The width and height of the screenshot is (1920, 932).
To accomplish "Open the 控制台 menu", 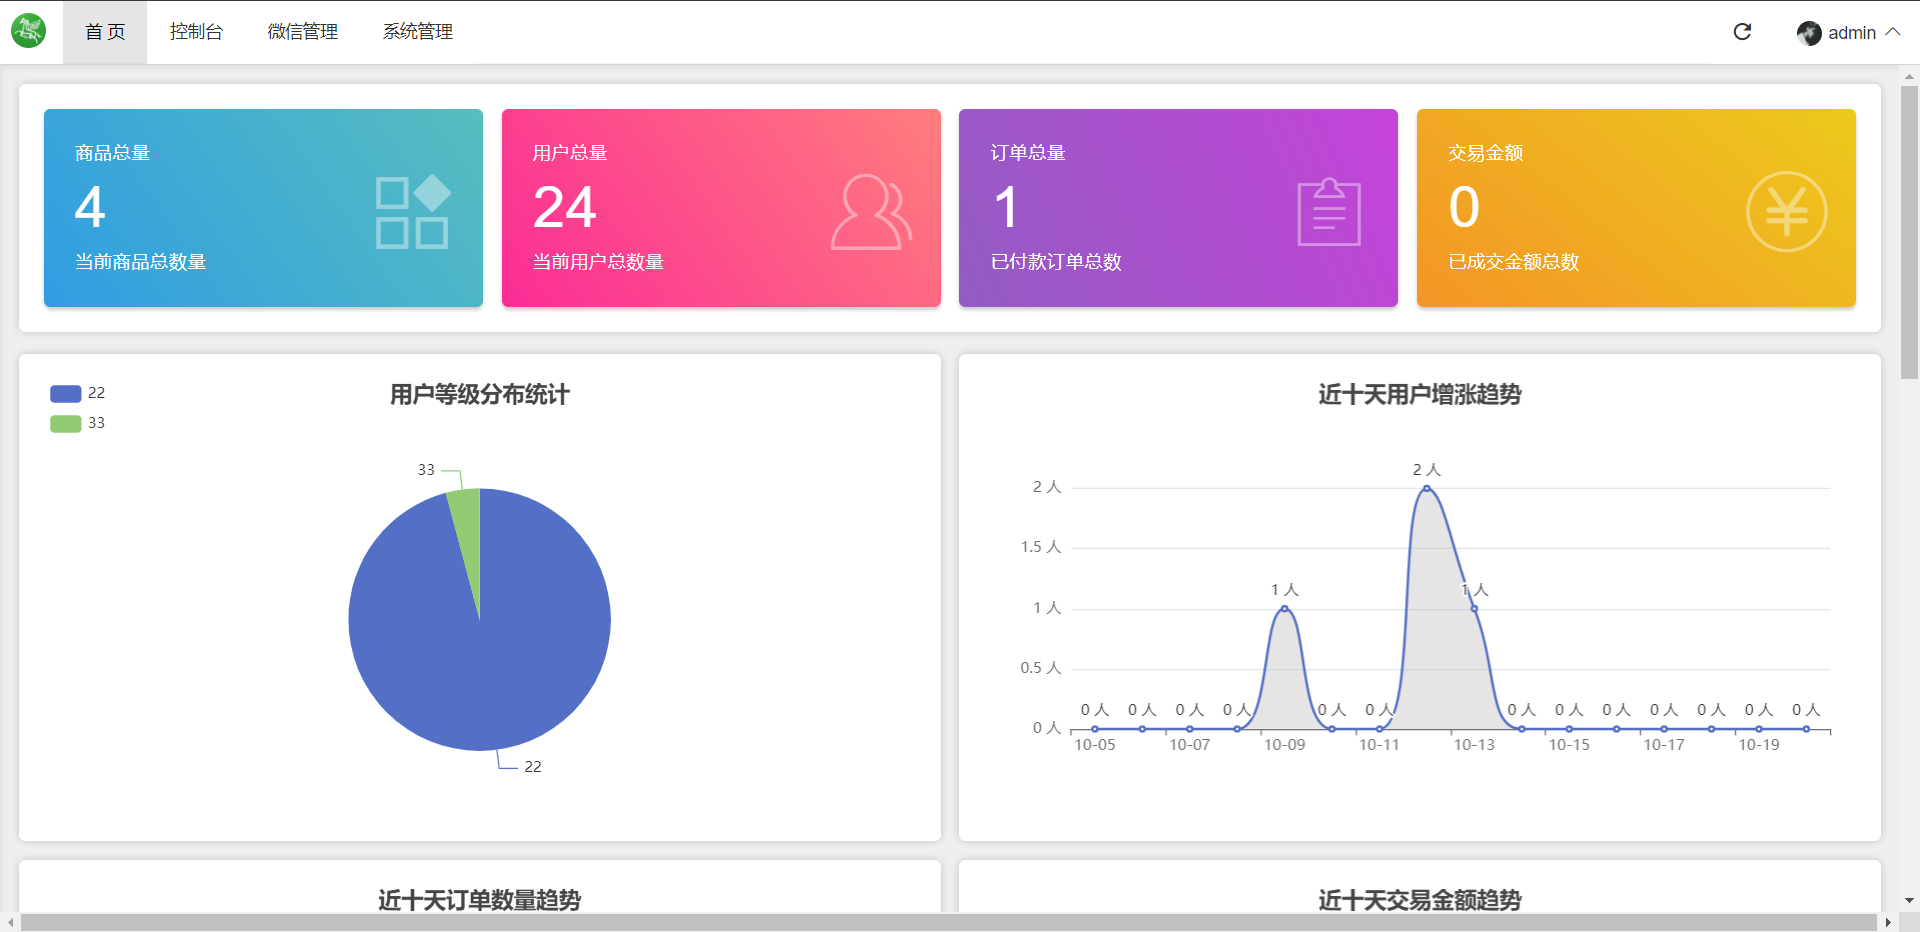I will pyautogui.click(x=196, y=32).
